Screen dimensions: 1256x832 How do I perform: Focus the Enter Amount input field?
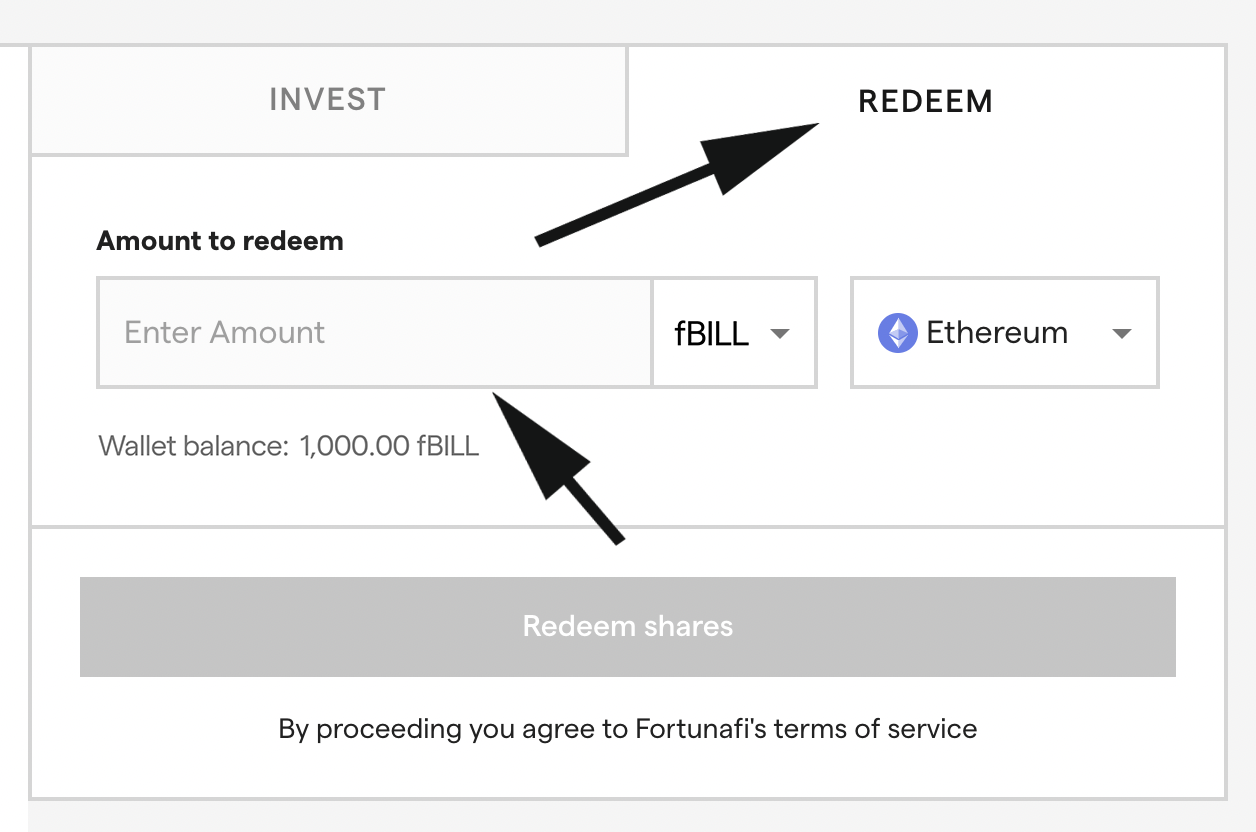point(375,333)
